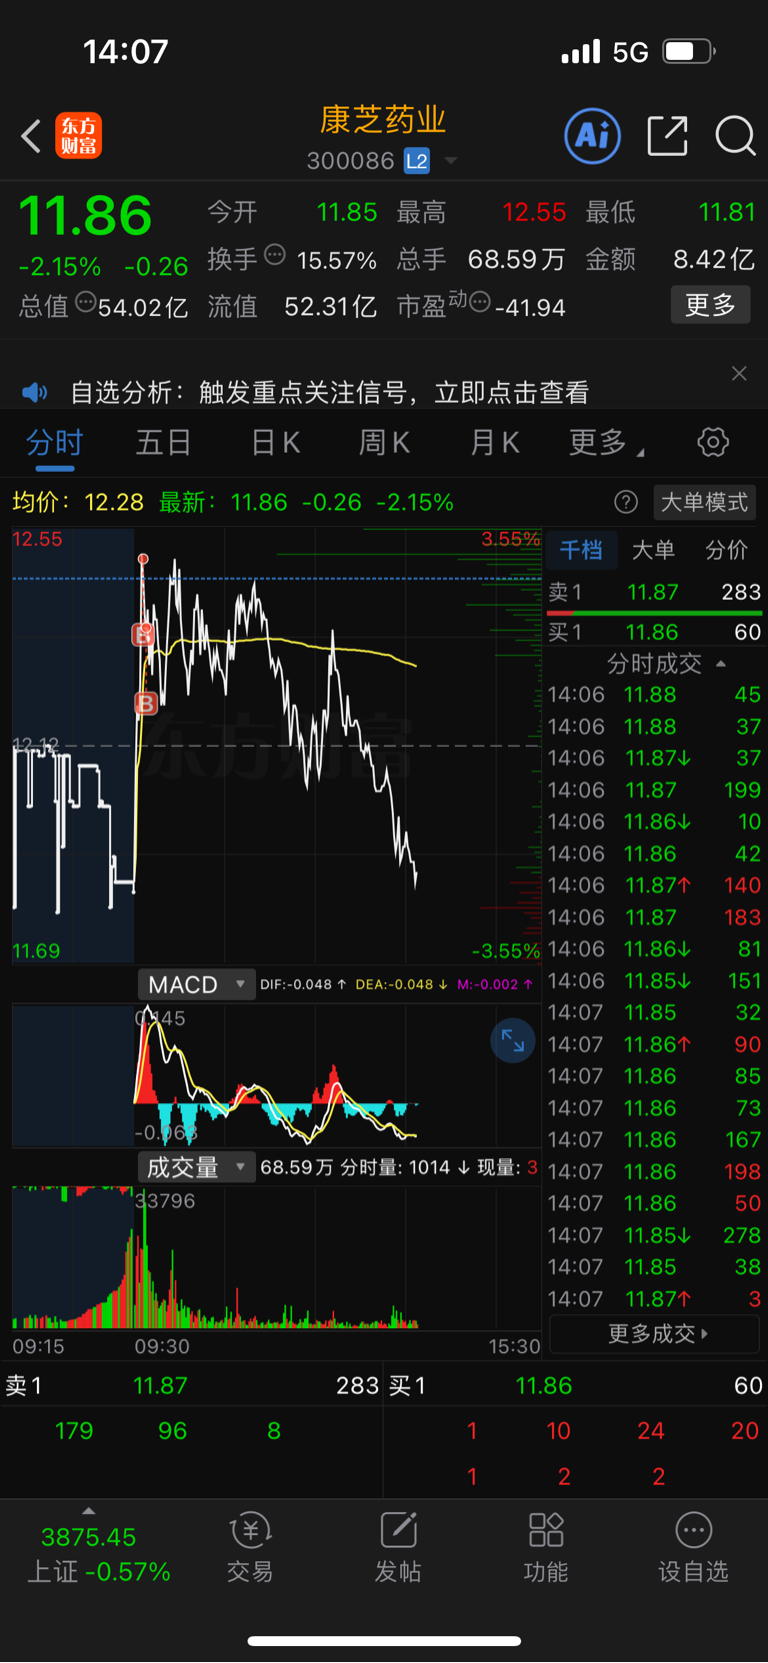
Task: Go back with the left arrow
Action: pos(31,136)
